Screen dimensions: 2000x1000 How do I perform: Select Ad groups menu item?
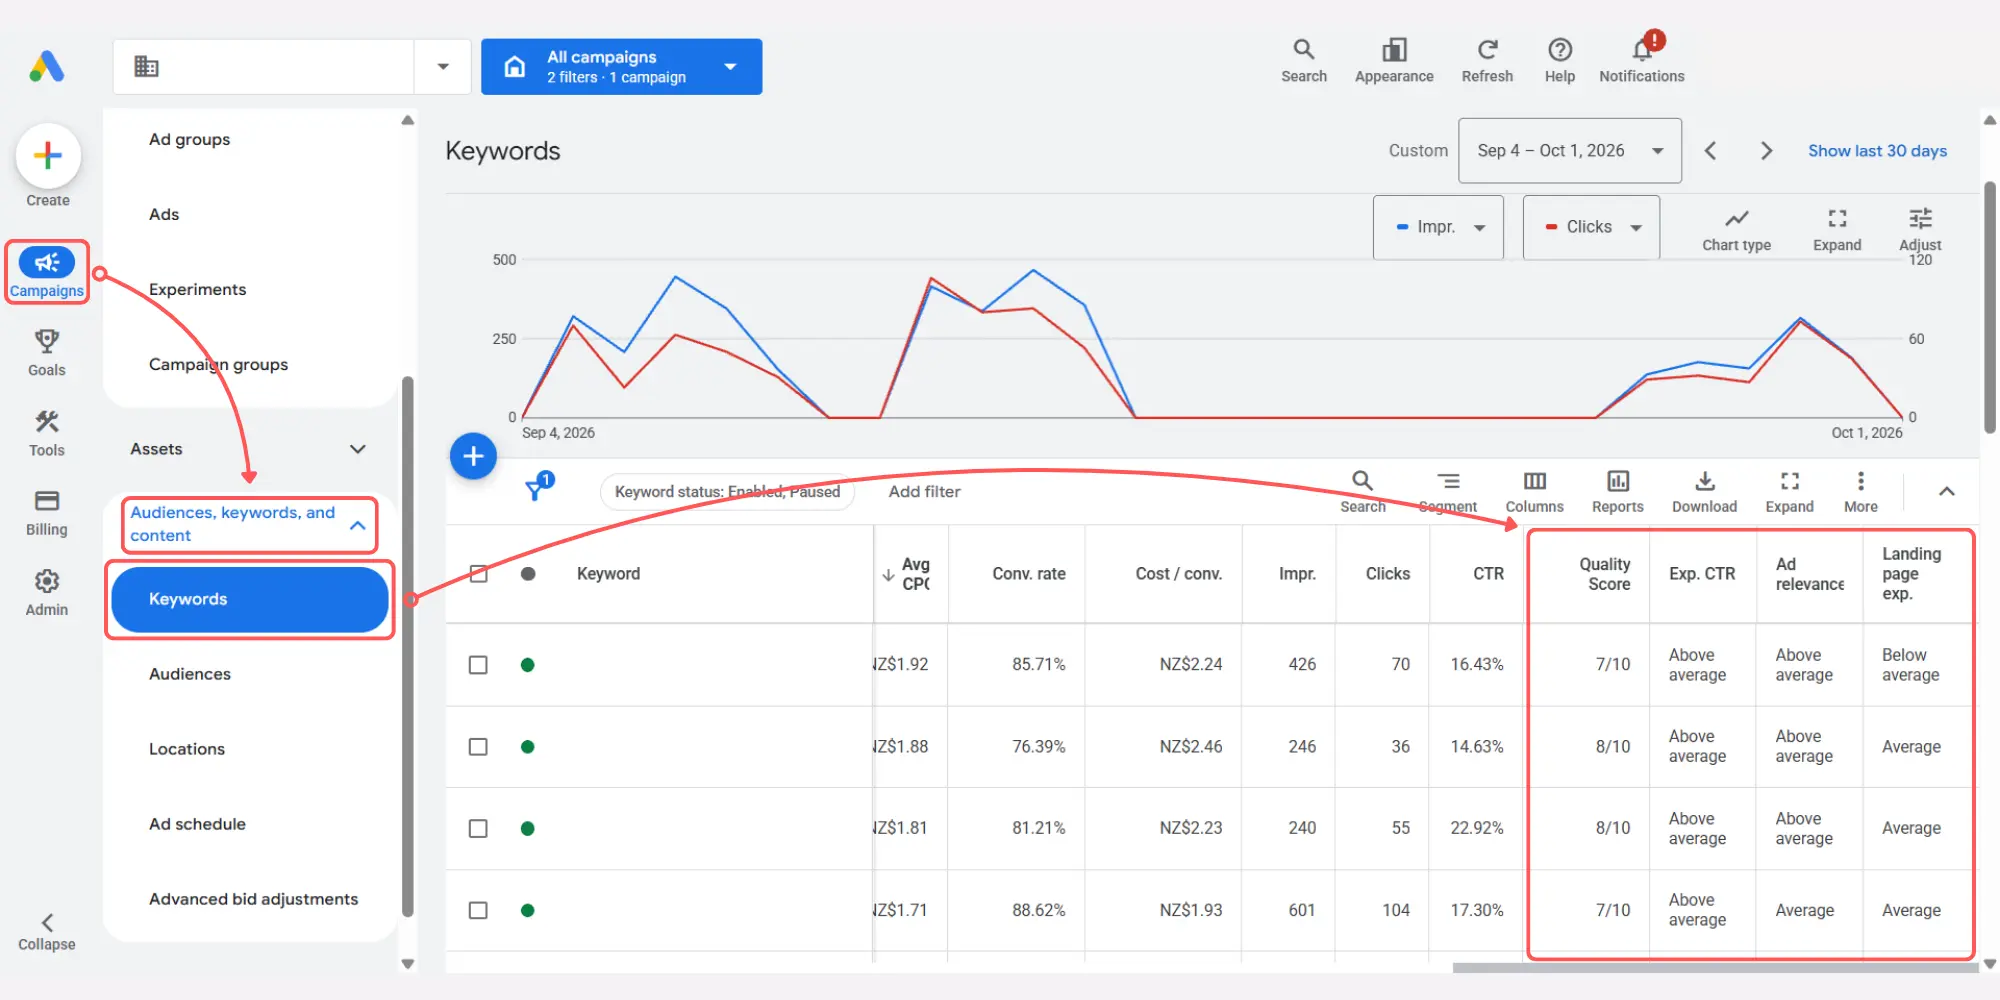189,140
